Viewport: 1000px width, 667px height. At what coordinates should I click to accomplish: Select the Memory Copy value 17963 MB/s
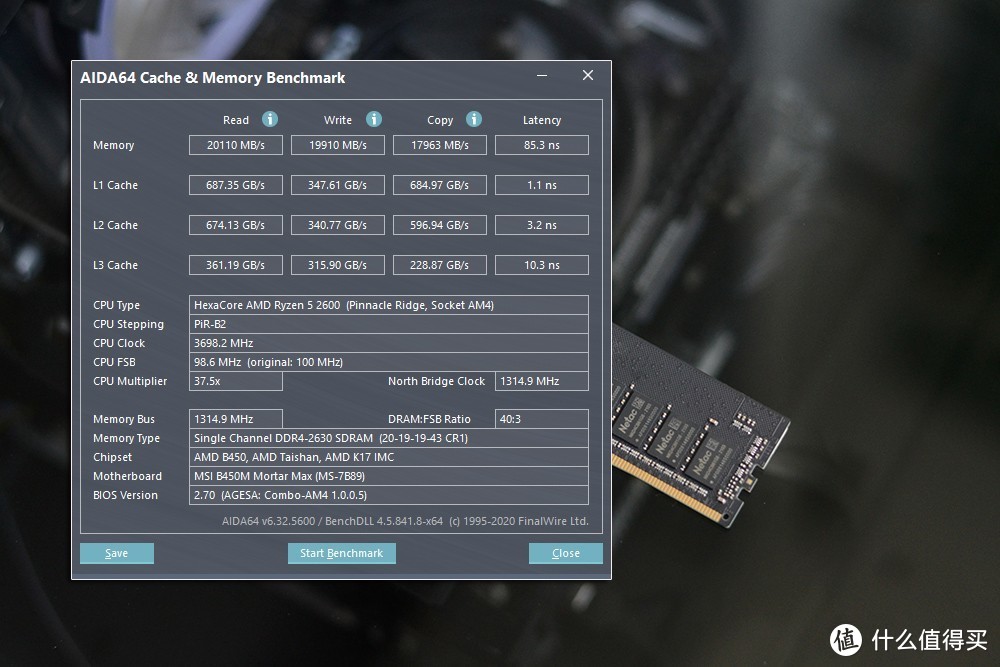coord(440,145)
